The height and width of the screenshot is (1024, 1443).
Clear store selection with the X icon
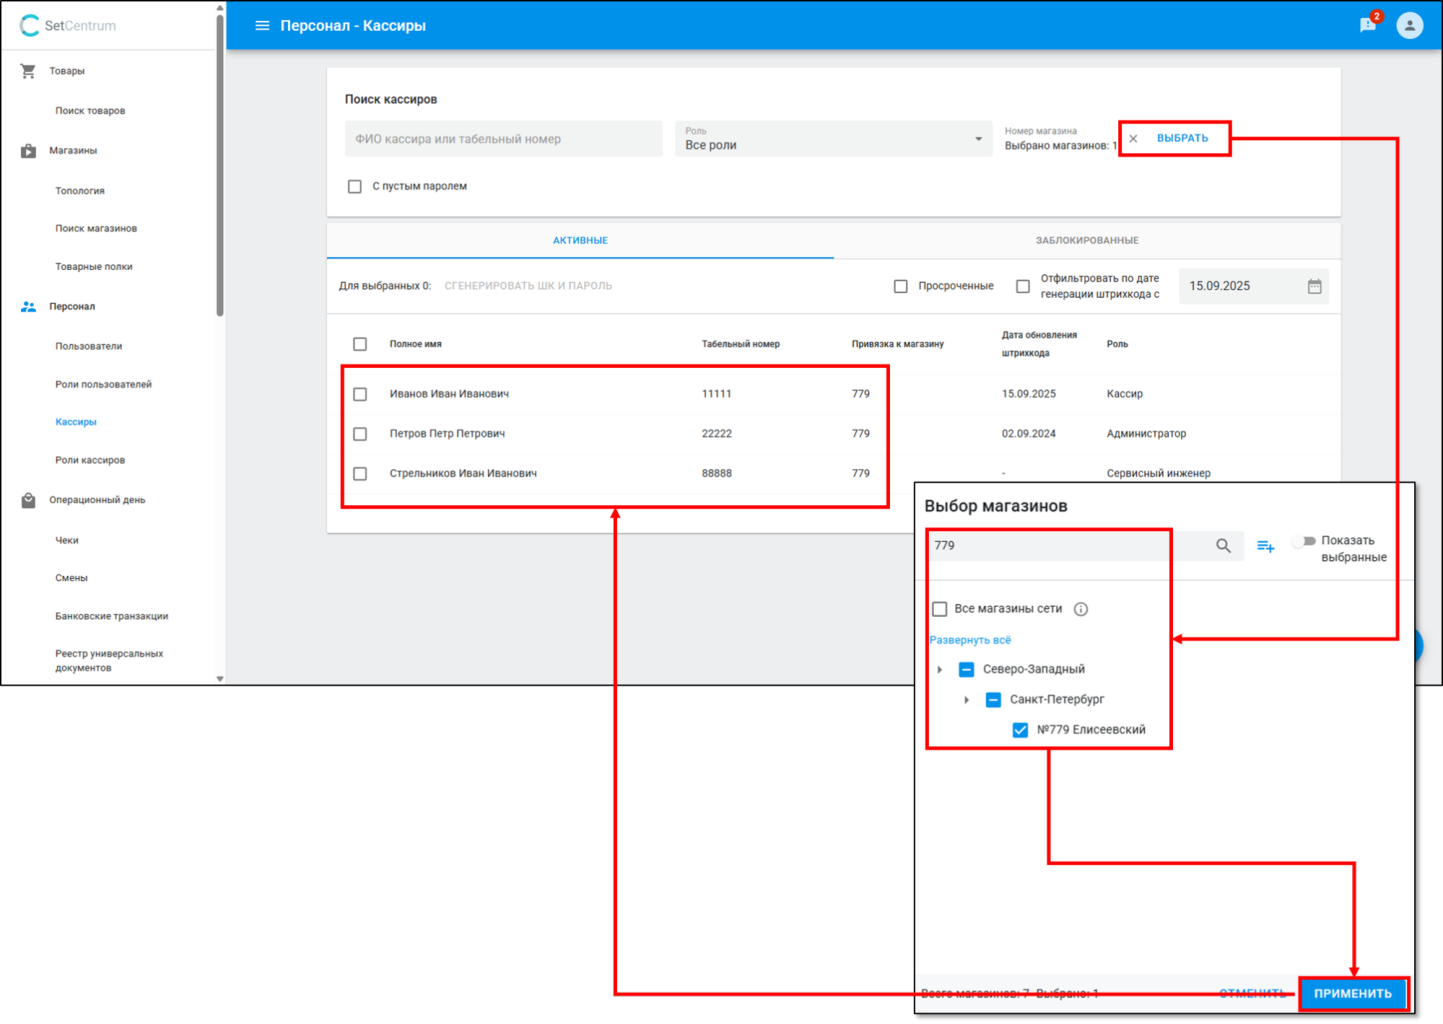point(1133,139)
